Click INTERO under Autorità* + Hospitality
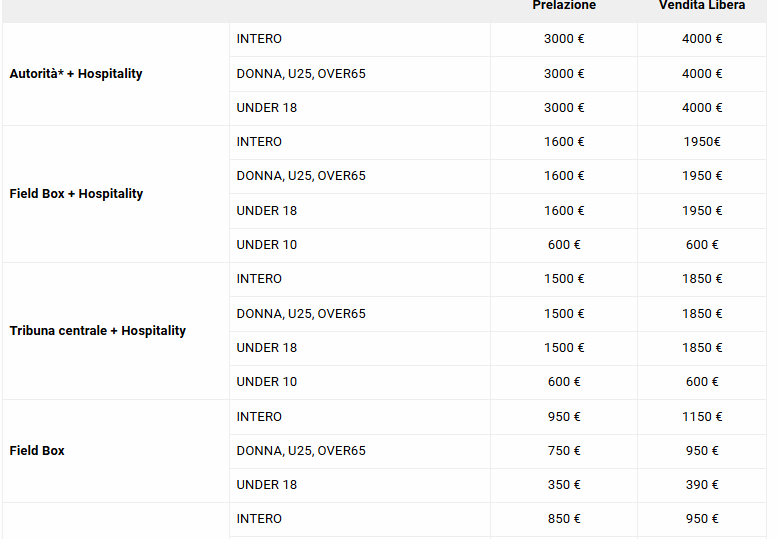Screen dimensions: 778x539 (259, 39)
